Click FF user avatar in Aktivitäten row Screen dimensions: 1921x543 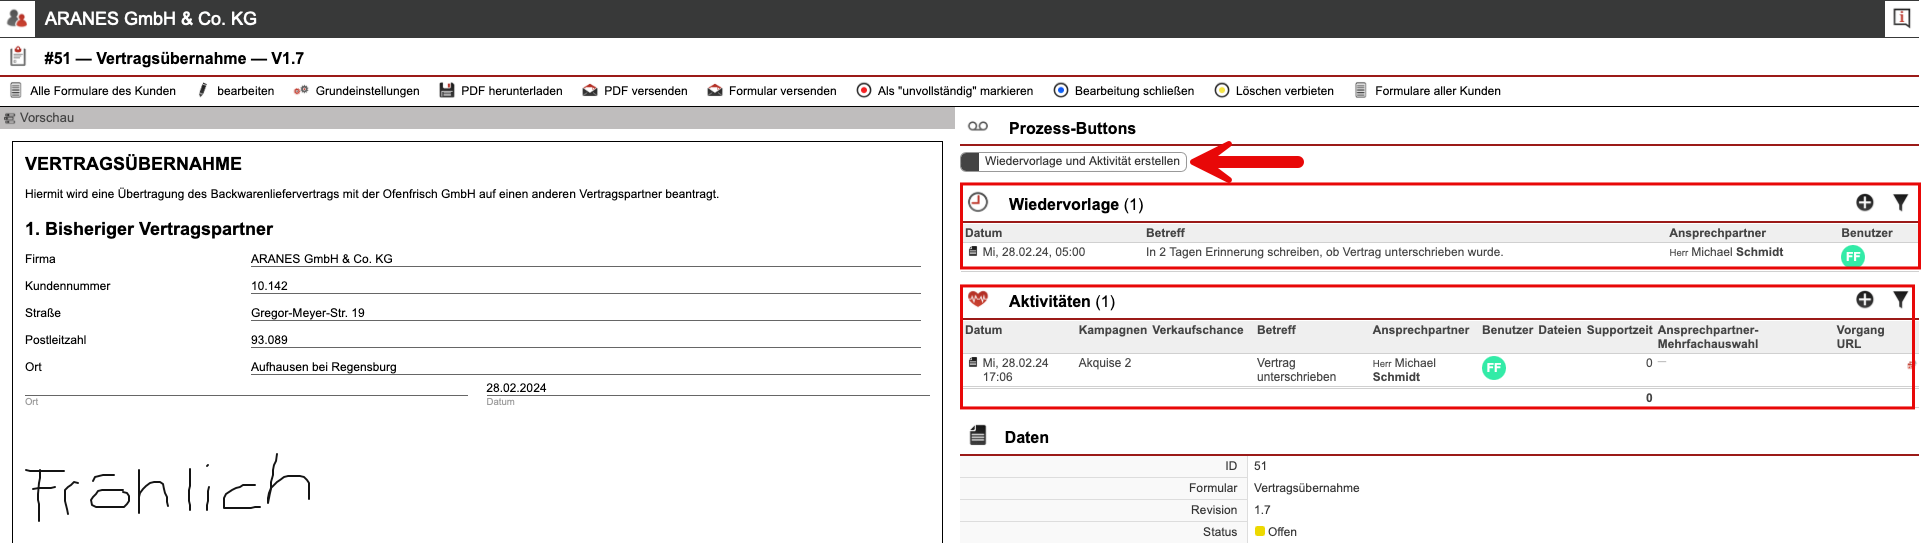point(1494,368)
